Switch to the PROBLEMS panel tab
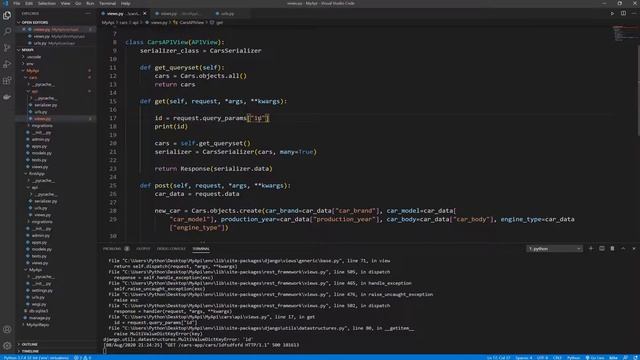This screenshot has height=360, width=640. tap(112, 249)
